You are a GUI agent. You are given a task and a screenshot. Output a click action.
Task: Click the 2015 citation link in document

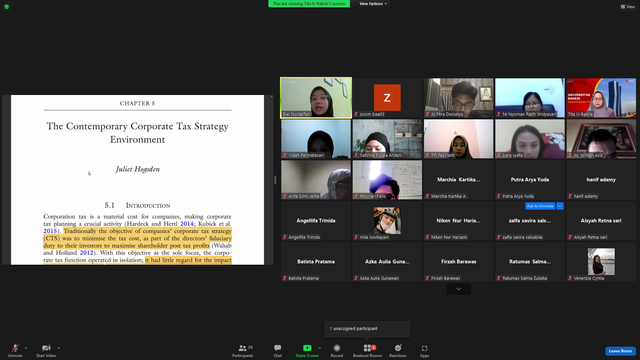click(50, 231)
